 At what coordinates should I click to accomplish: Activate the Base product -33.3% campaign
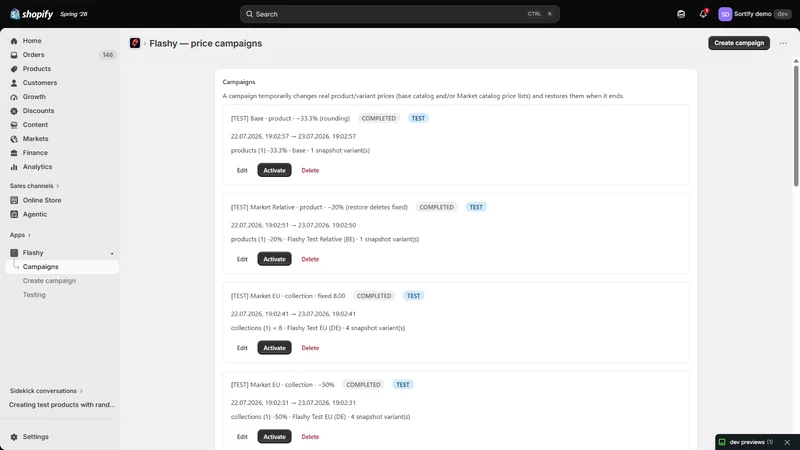(274, 170)
